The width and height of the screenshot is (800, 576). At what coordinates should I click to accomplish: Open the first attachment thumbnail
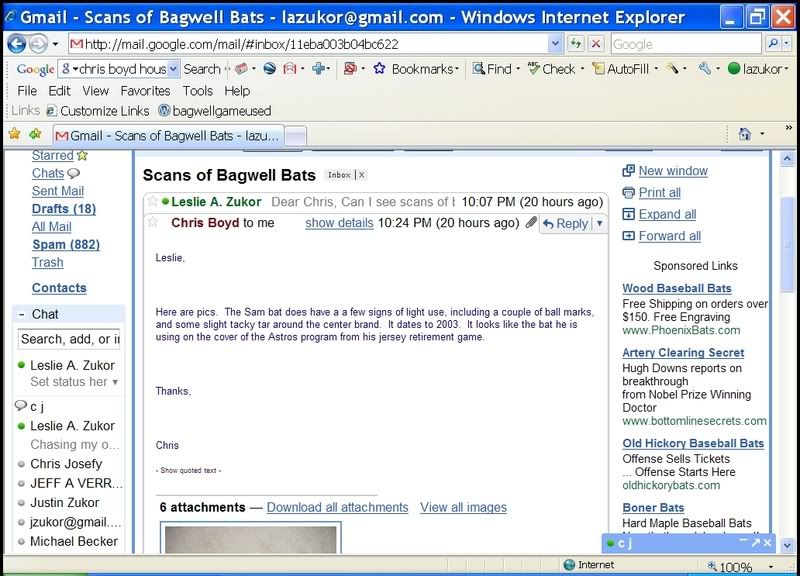251,538
